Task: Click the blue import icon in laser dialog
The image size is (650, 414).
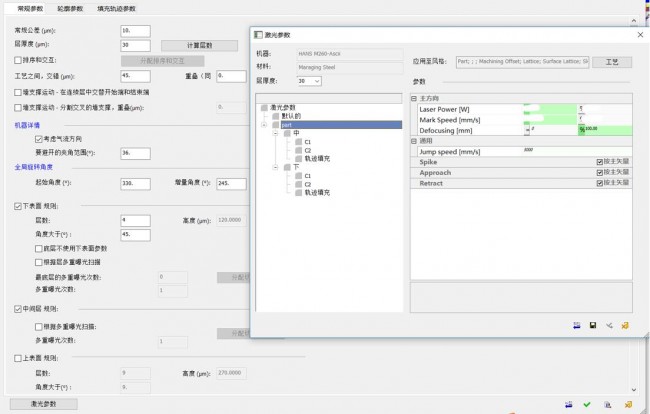Action: [577, 325]
